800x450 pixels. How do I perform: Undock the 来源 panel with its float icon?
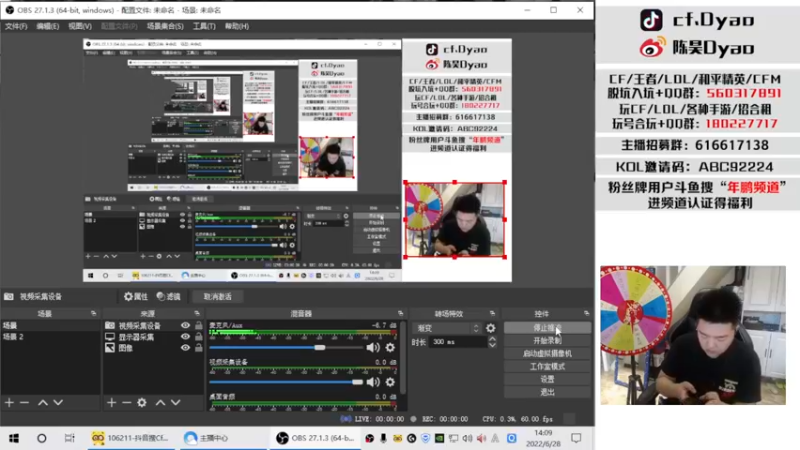[197, 313]
